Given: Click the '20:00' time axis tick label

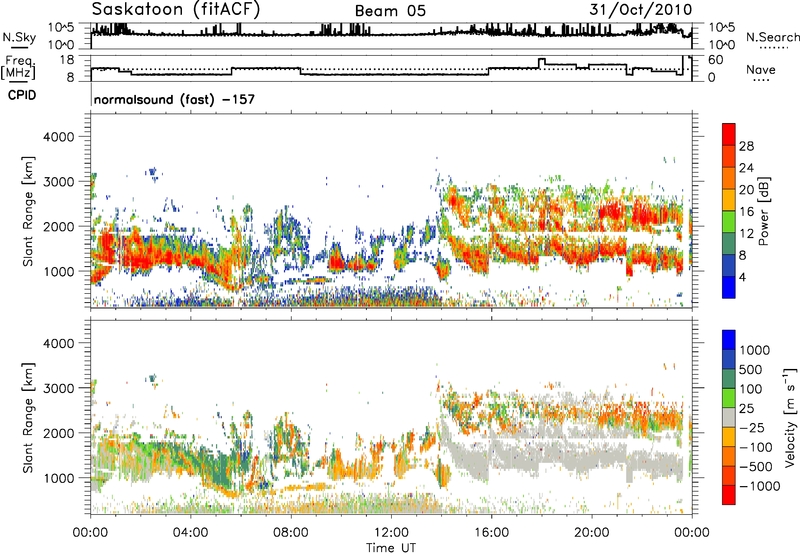Looking at the screenshot, I should tap(591, 533).
